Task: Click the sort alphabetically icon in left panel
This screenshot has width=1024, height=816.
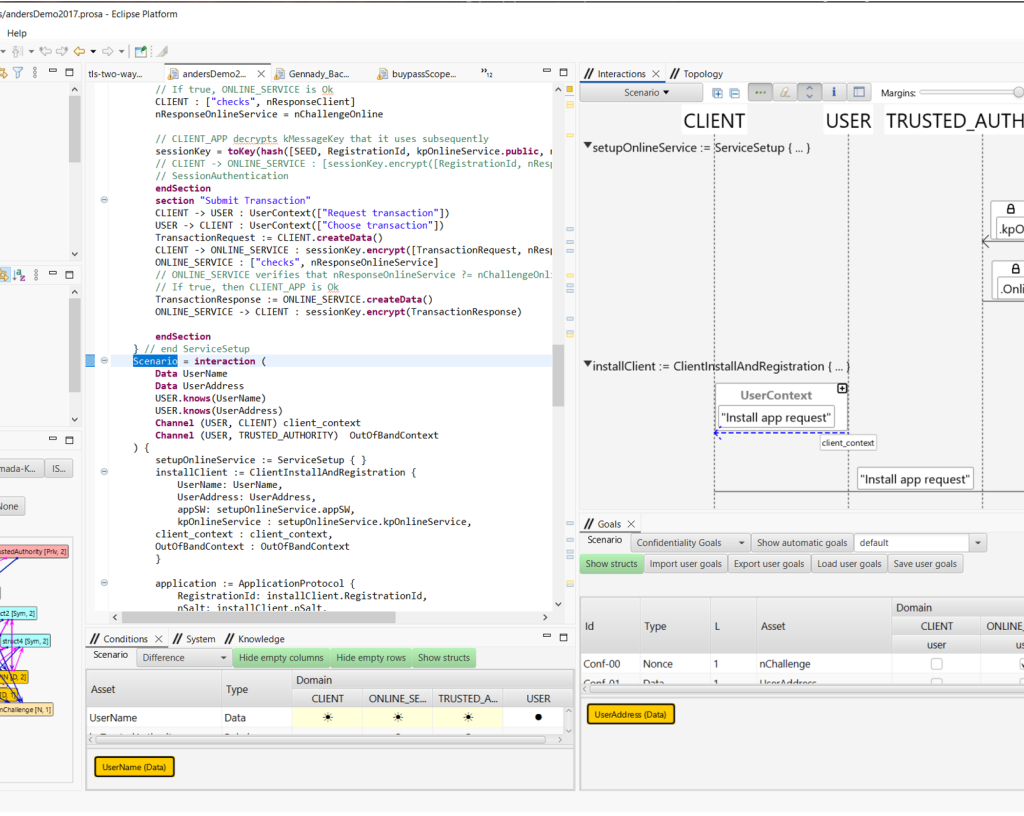Action: point(19,275)
